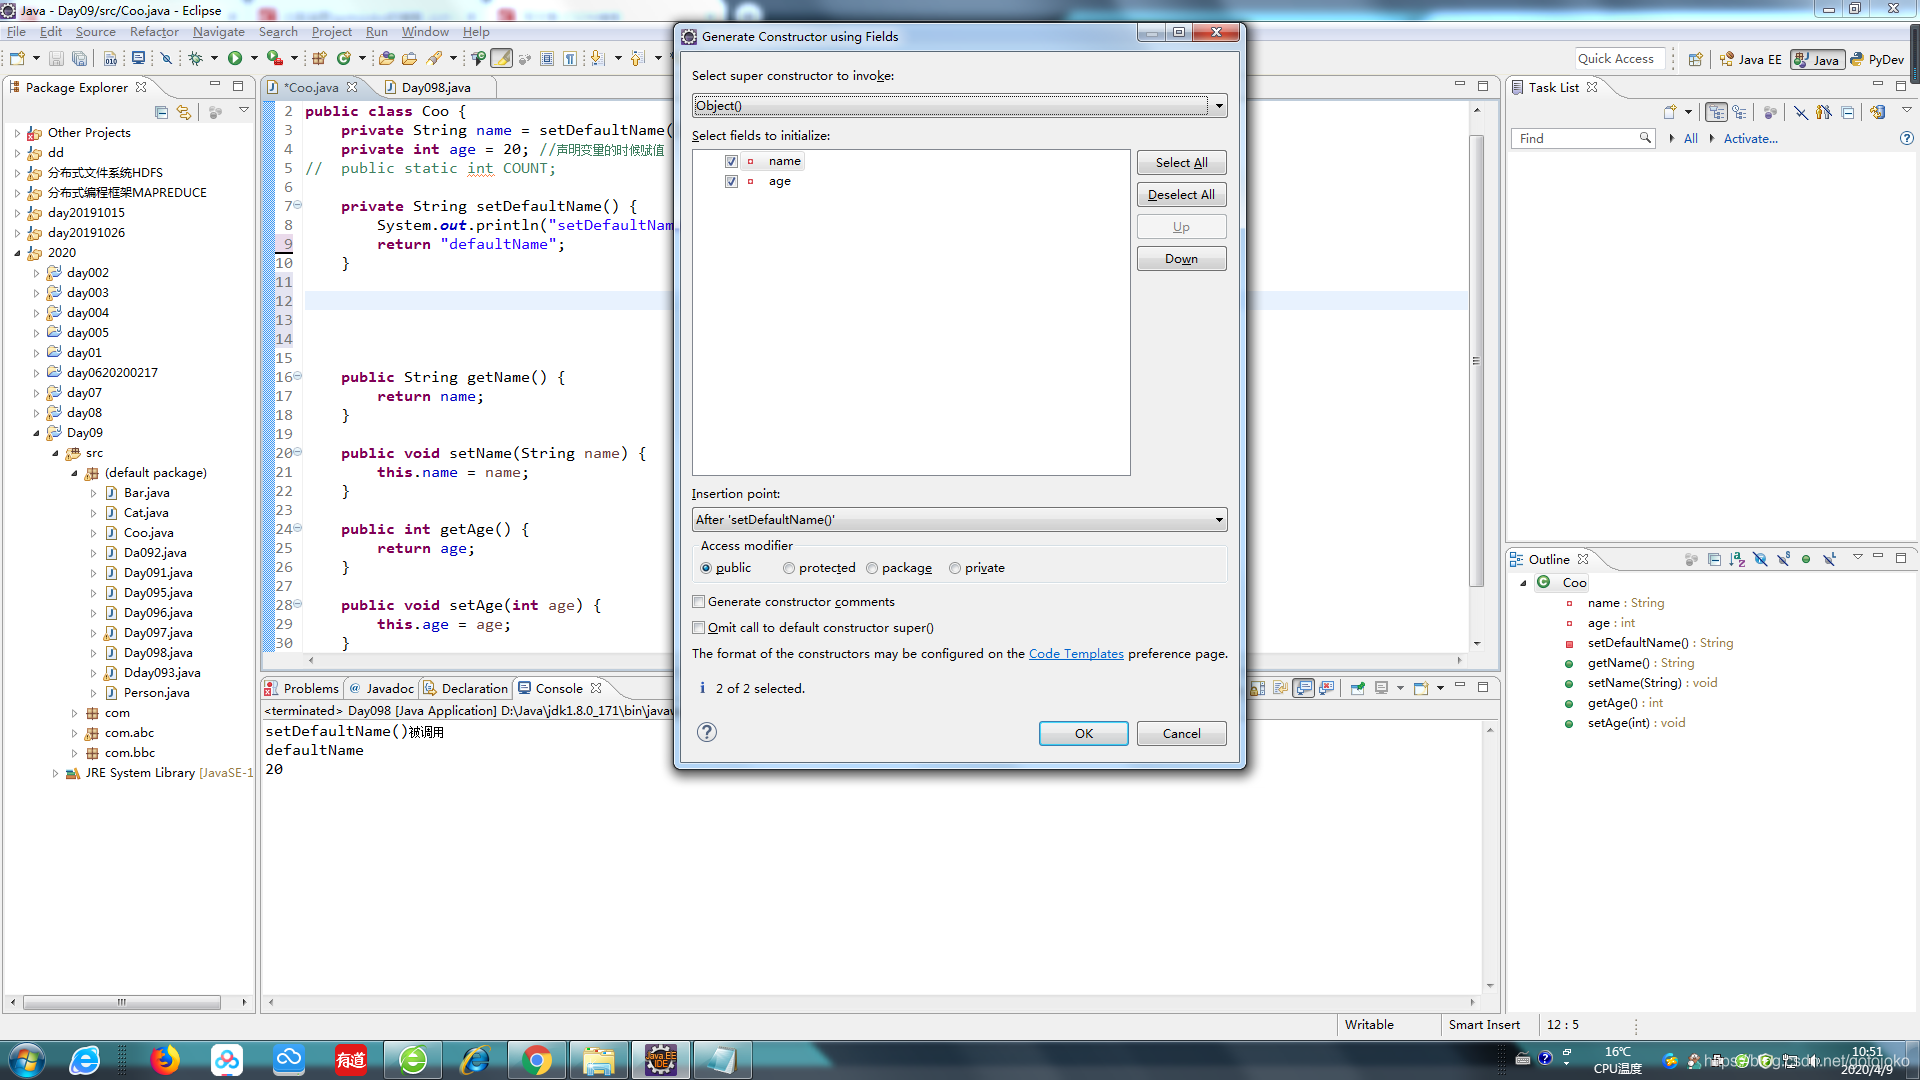Click Pin Console icon in Console toolbar

click(x=1358, y=688)
